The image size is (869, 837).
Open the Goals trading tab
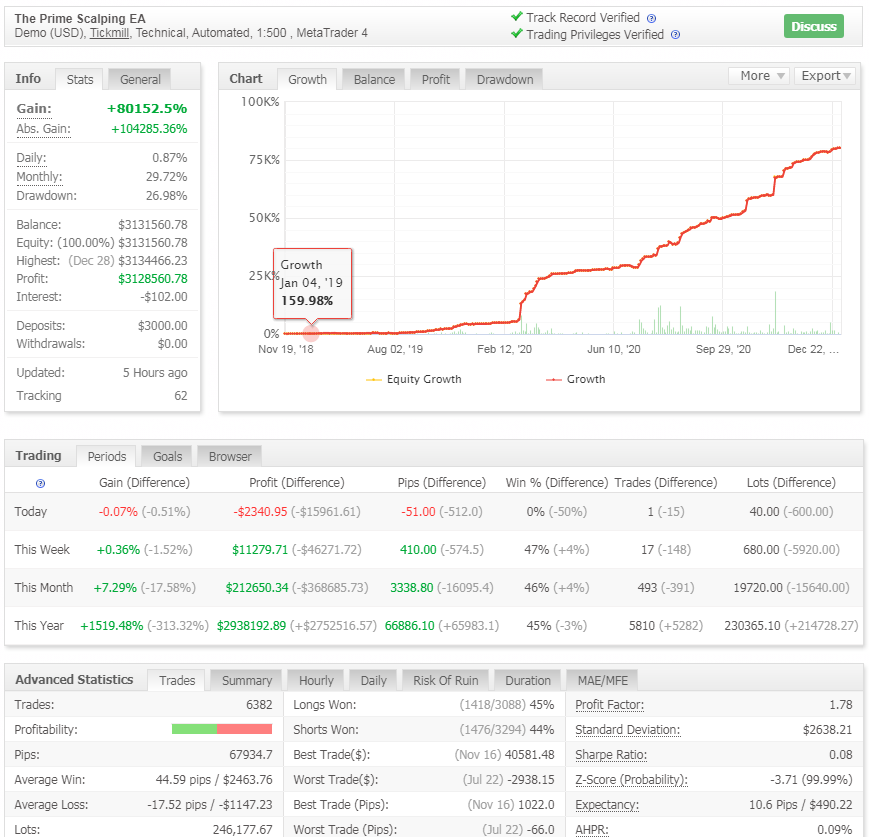167,456
